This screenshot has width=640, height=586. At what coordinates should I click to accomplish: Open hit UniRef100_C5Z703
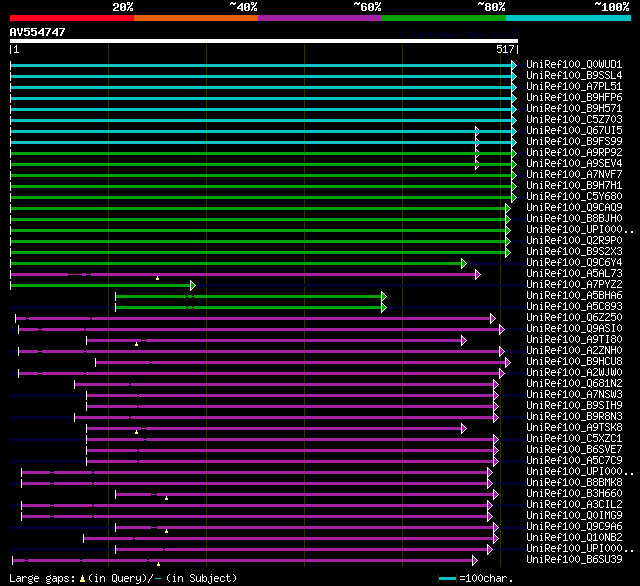click(x=574, y=120)
